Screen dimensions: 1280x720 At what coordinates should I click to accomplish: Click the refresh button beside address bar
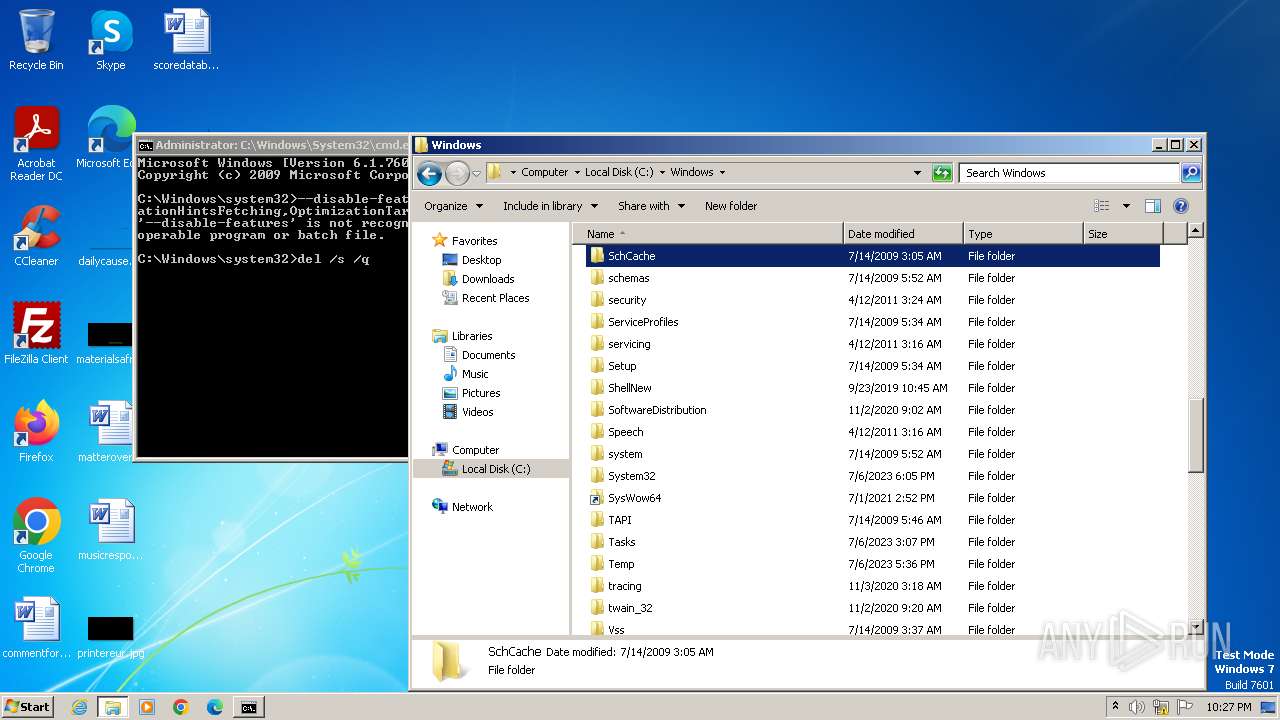coord(942,173)
